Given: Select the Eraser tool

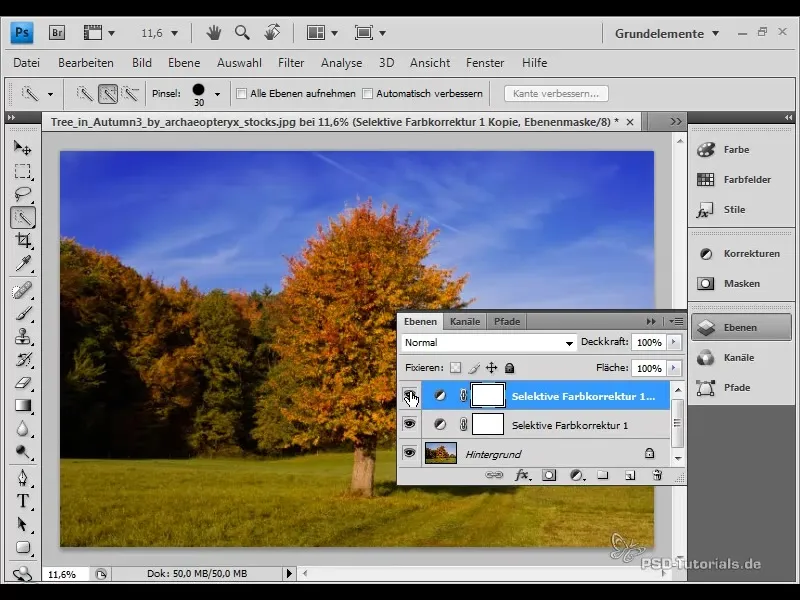Looking at the screenshot, I should pyautogui.click(x=22, y=383).
